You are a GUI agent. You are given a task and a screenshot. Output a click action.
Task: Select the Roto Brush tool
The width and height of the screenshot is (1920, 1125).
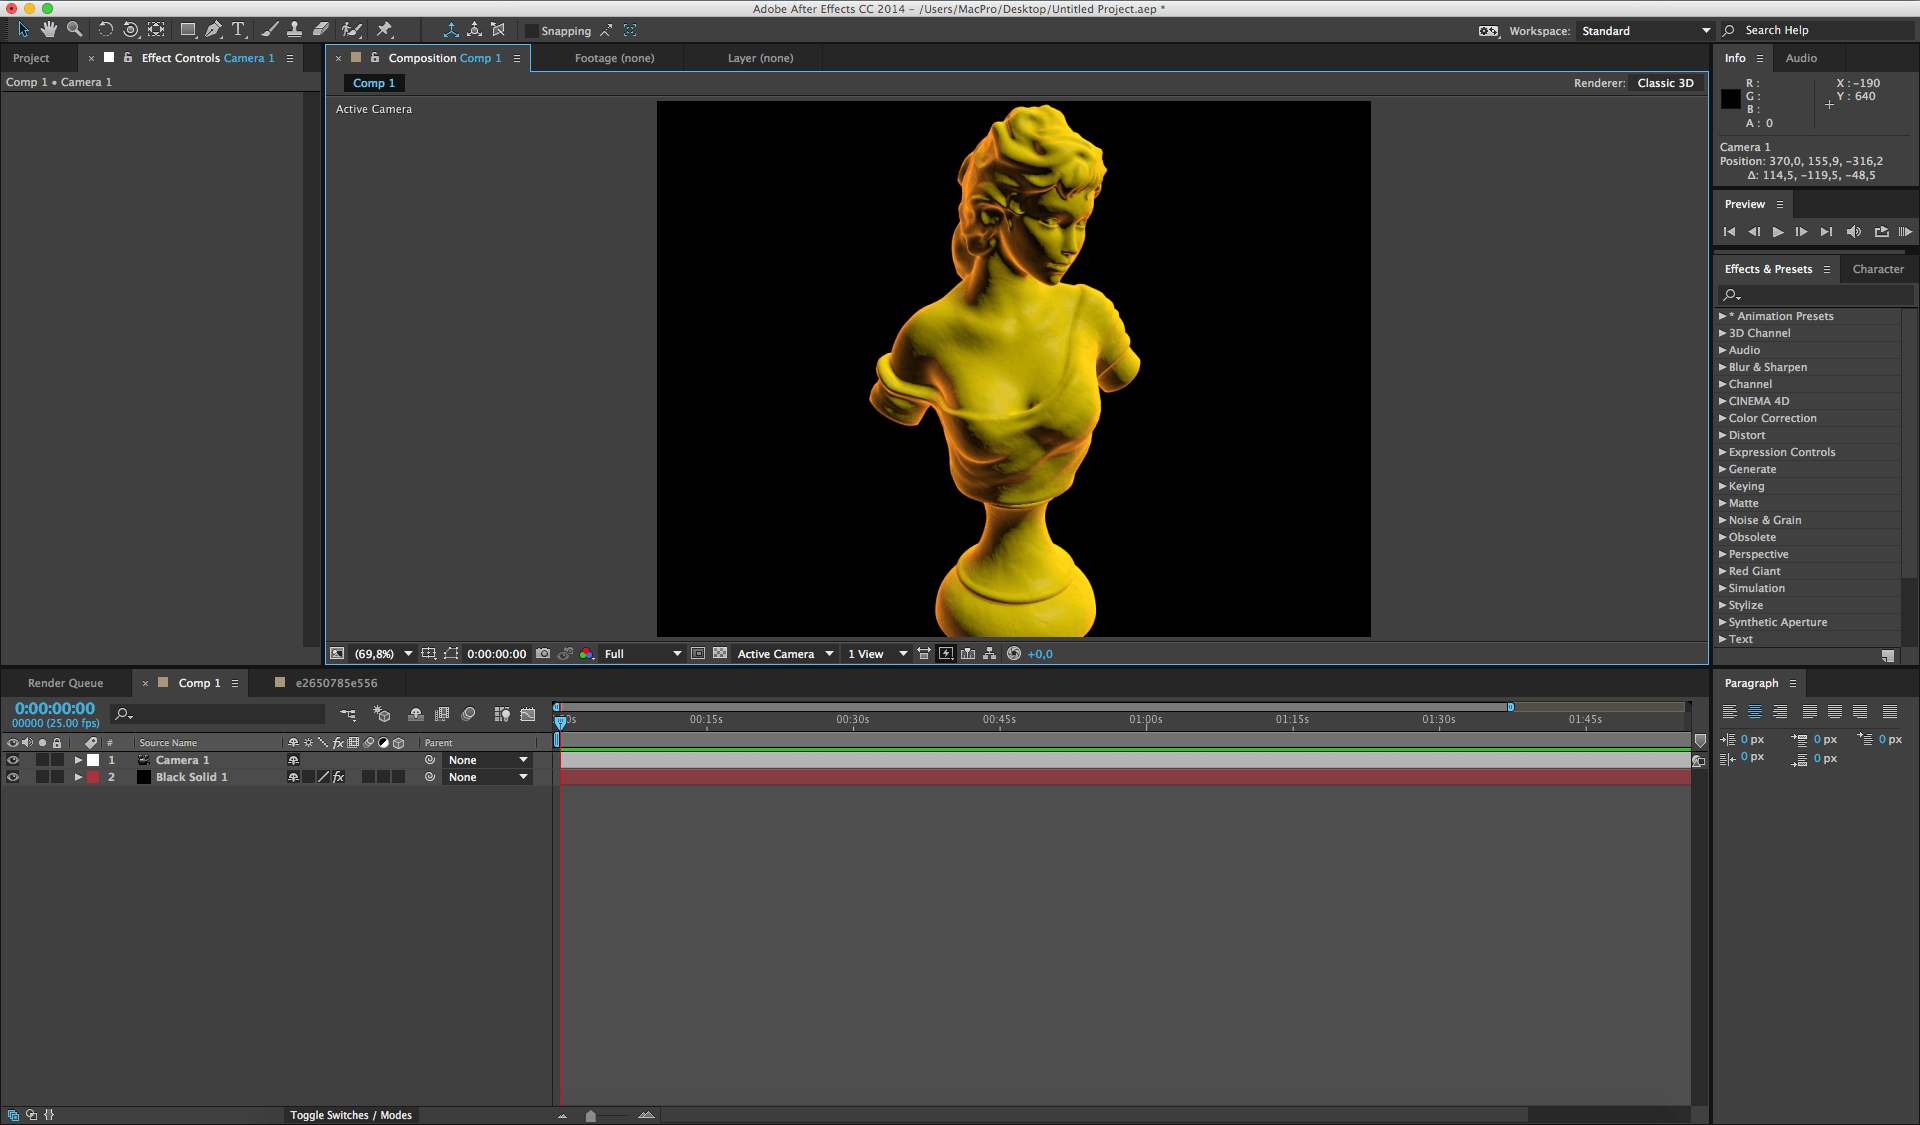point(351,30)
